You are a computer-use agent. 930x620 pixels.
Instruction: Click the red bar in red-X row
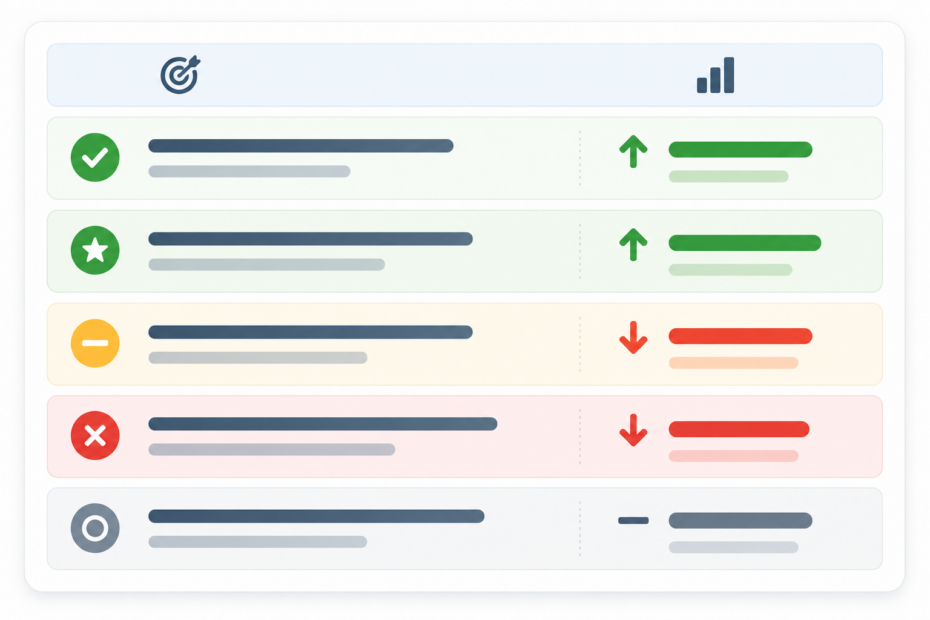pyautogui.click(x=738, y=429)
